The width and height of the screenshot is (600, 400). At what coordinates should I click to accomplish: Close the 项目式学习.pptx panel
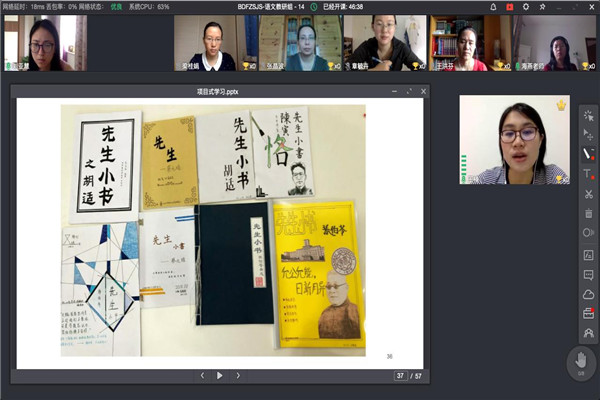pos(423,91)
